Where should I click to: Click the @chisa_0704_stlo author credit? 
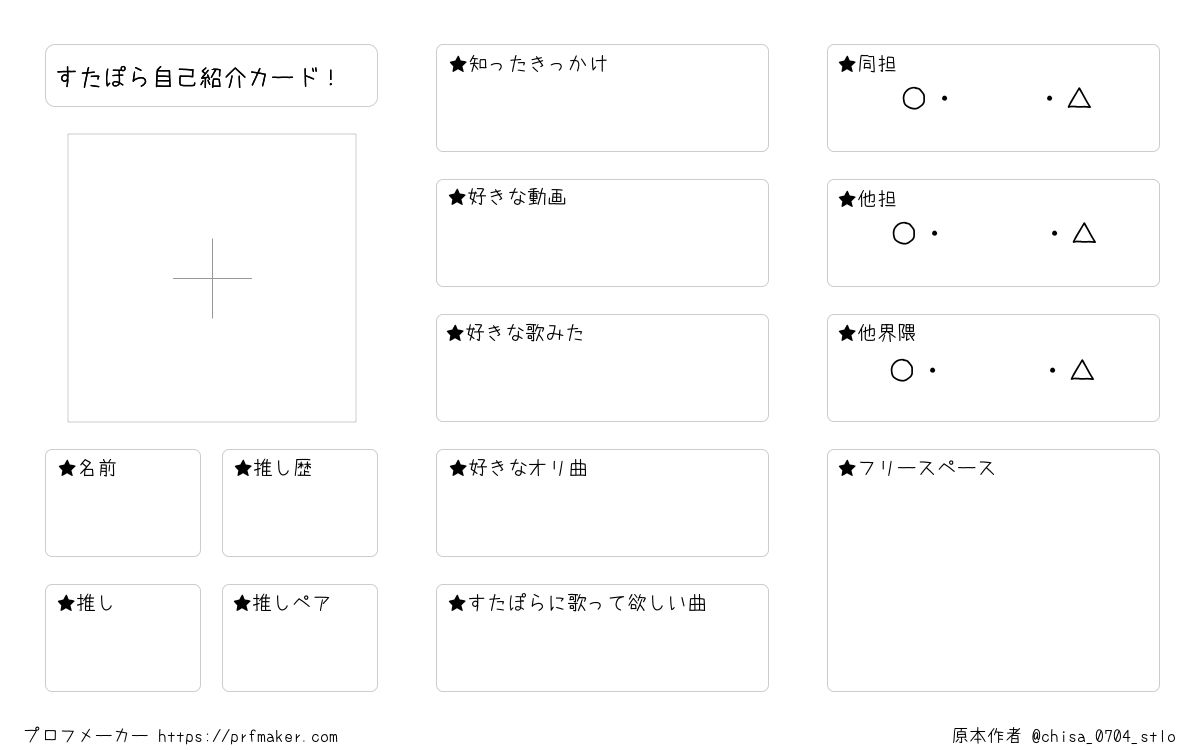[x=1103, y=737]
